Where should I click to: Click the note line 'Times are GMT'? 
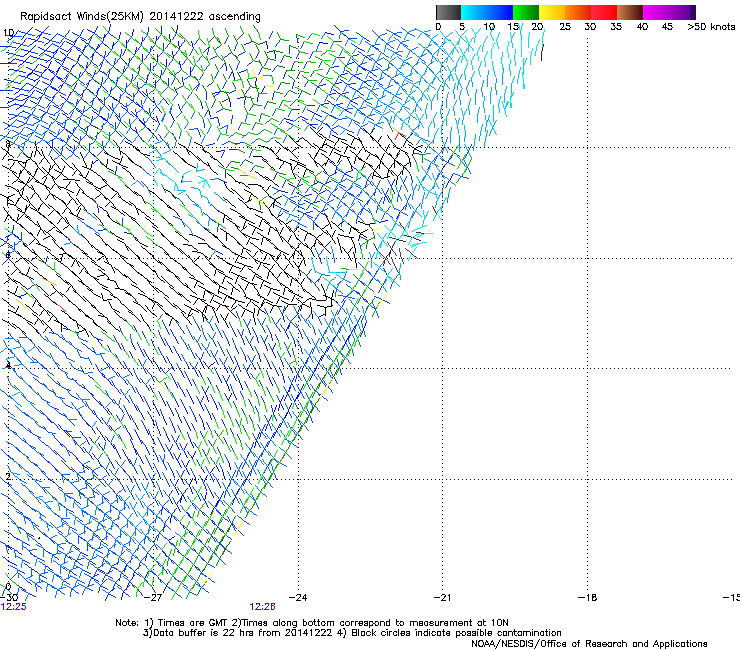point(193,623)
